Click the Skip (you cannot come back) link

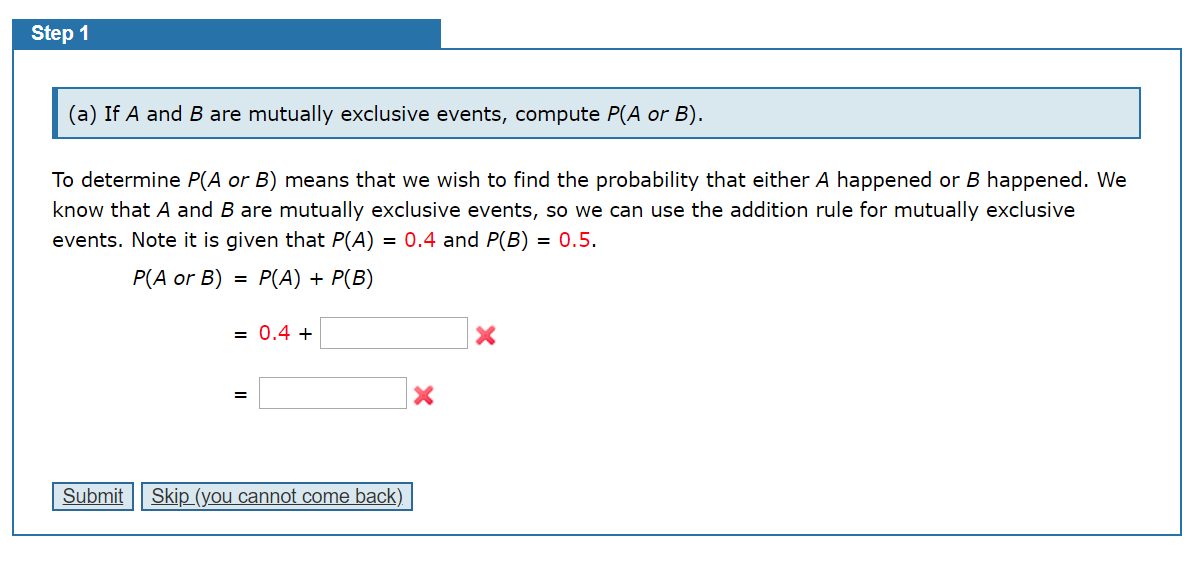tap(277, 496)
